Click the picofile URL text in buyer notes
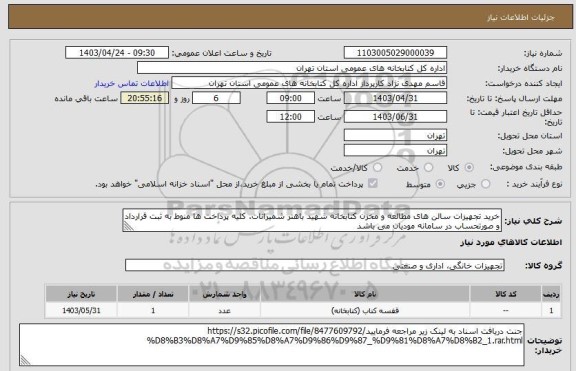576x371 pixels. tap(334, 336)
